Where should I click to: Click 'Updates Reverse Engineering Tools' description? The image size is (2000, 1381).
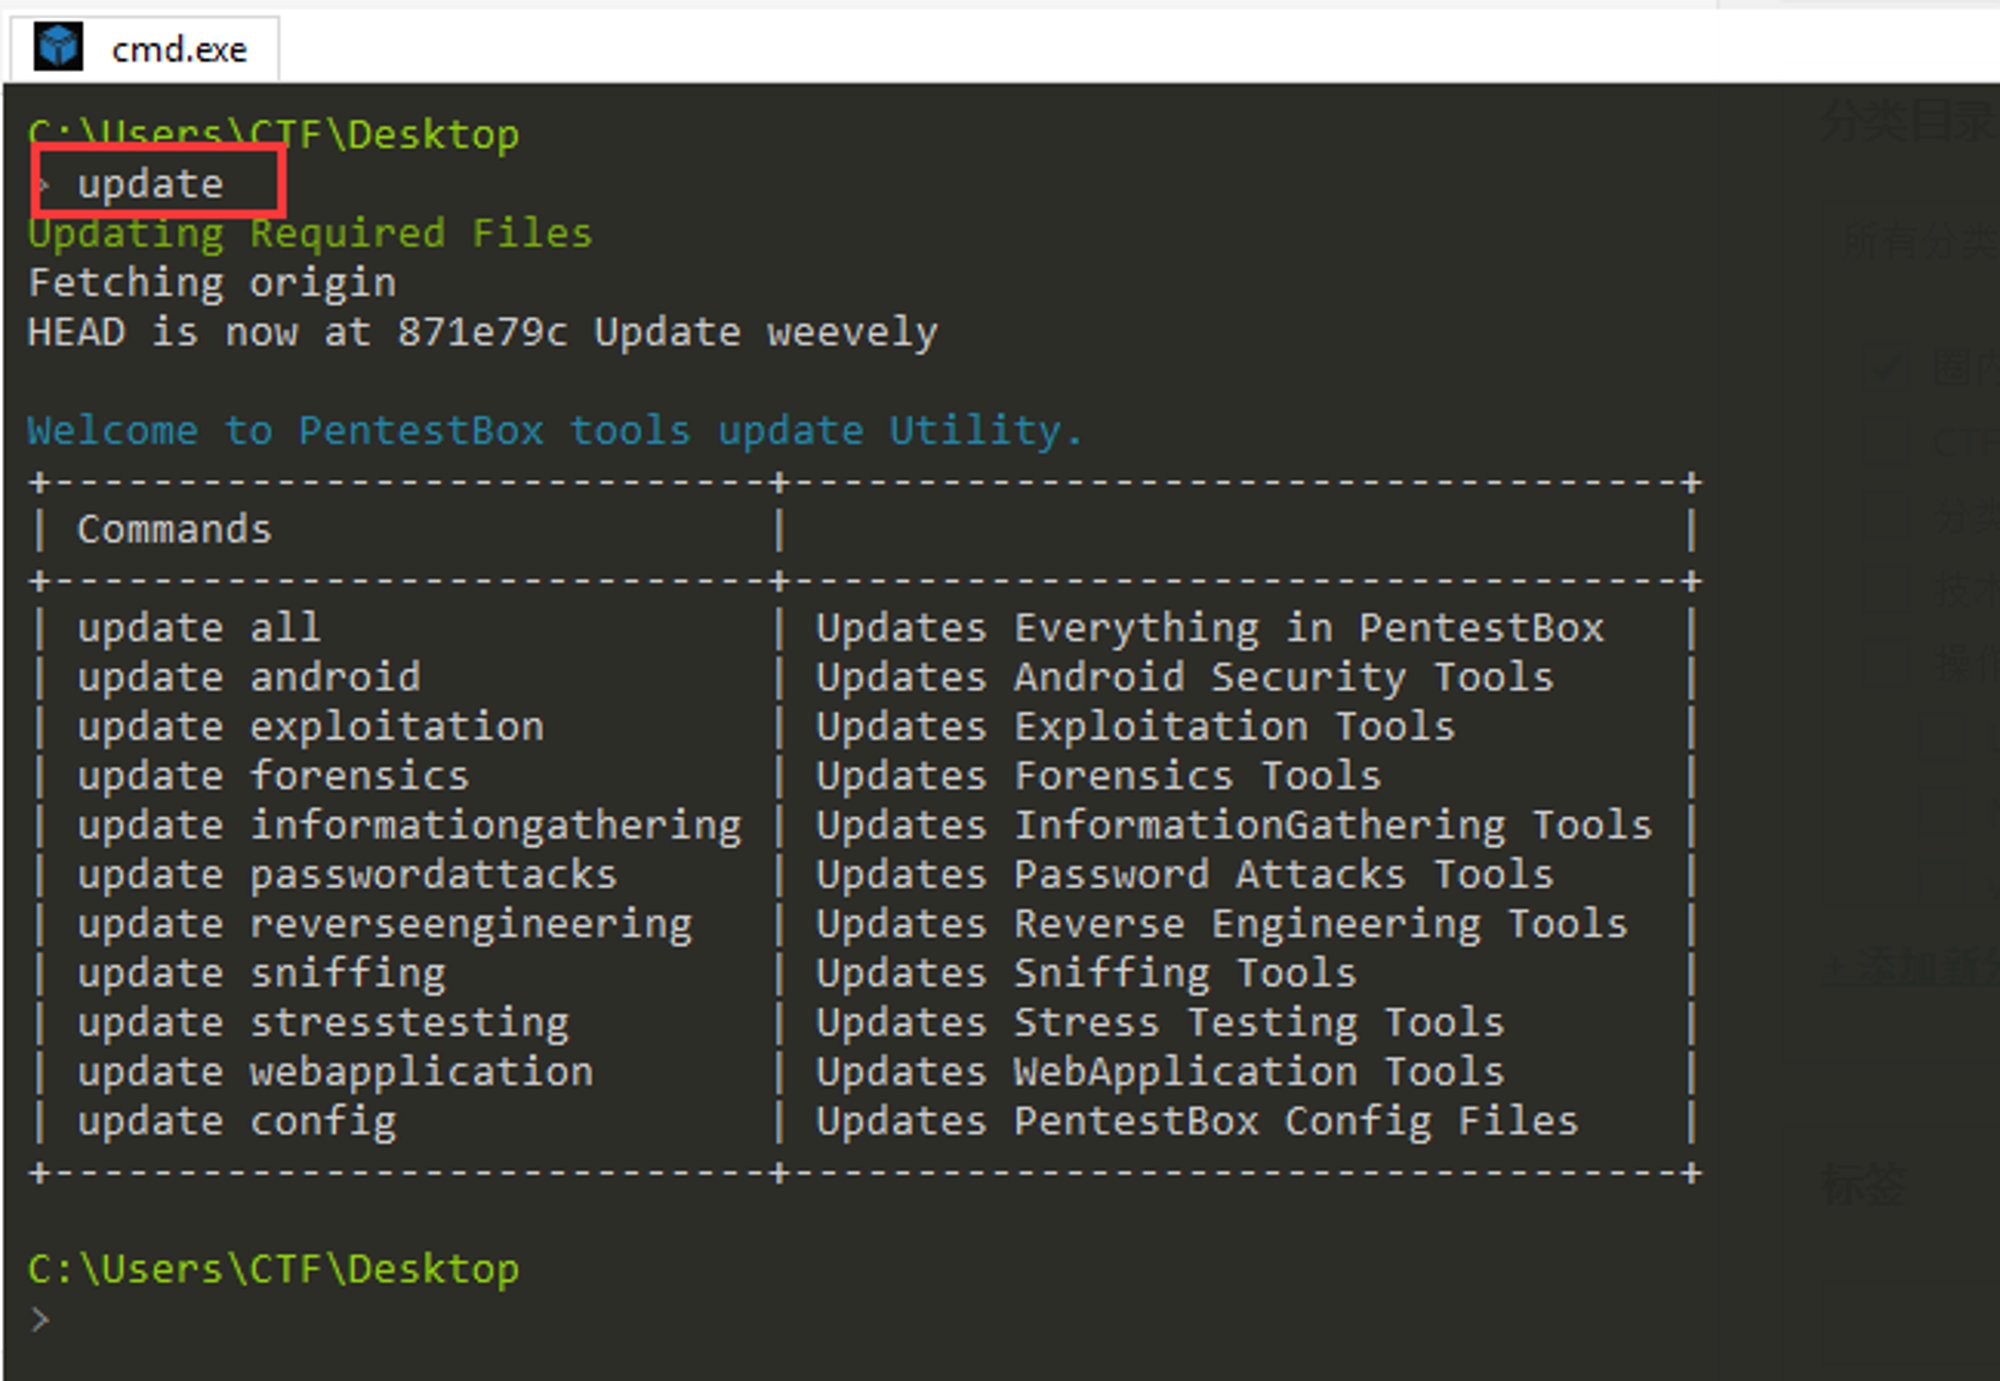point(1222,925)
